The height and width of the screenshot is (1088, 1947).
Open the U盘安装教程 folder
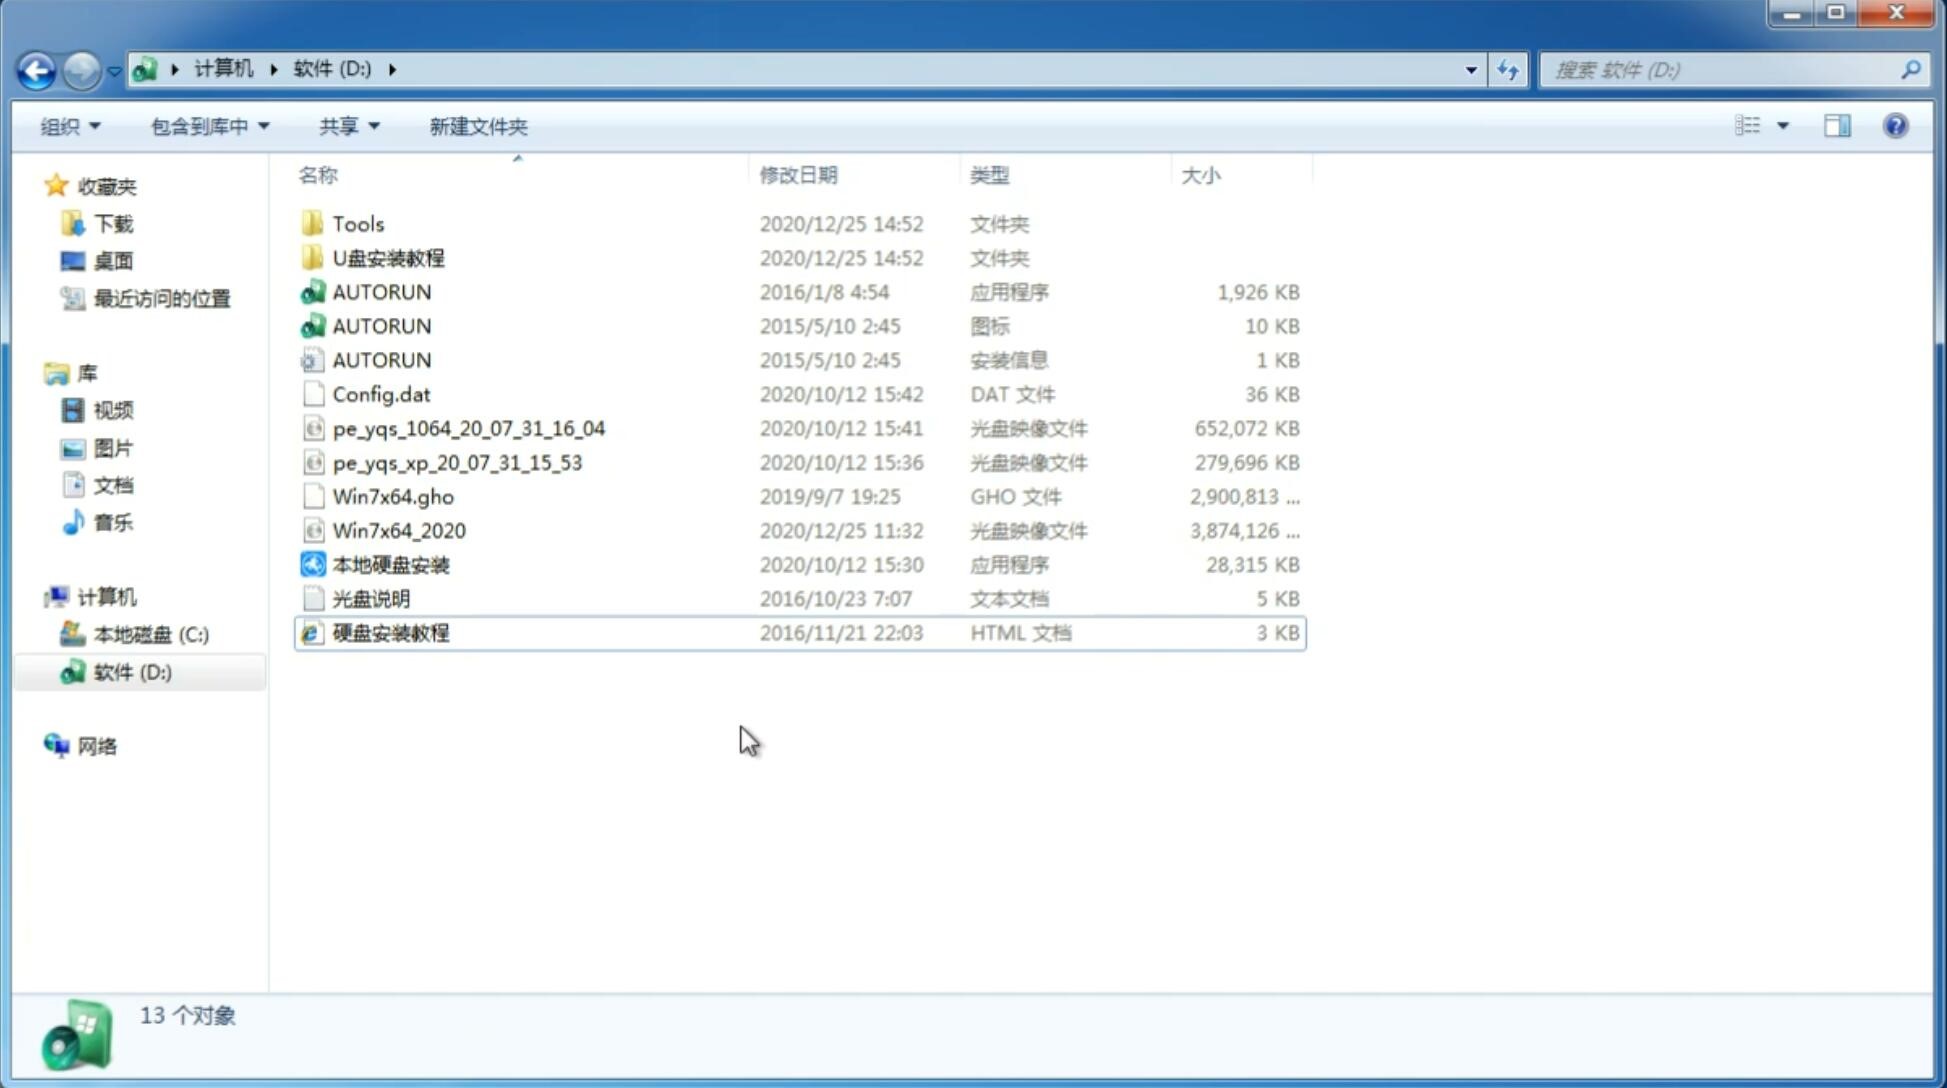pyautogui.click(x=389, y=257)
